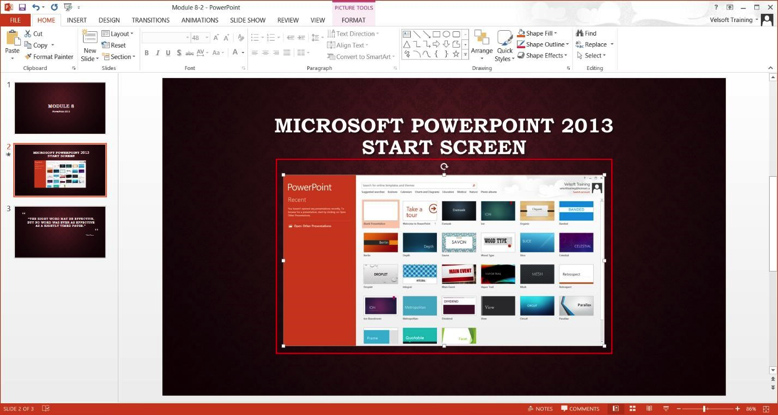The height and width of the screenshot is (415, 778).
Task: Select slide 3 thumbnail in slide panel
Action: click(x=60, y=231)
